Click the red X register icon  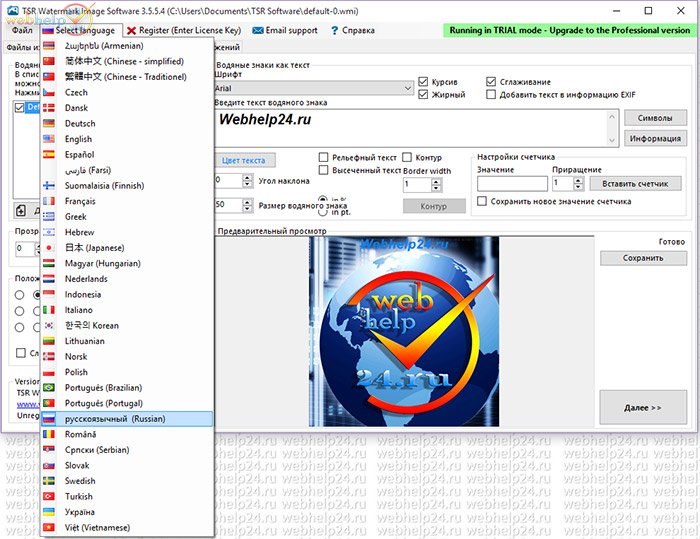pyautogui.click(x=131, y=30)
